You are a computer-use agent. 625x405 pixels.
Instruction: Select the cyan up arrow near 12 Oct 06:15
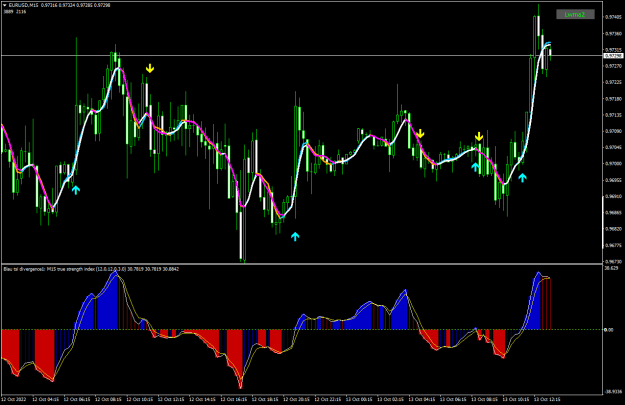click(x=76, y=190)
